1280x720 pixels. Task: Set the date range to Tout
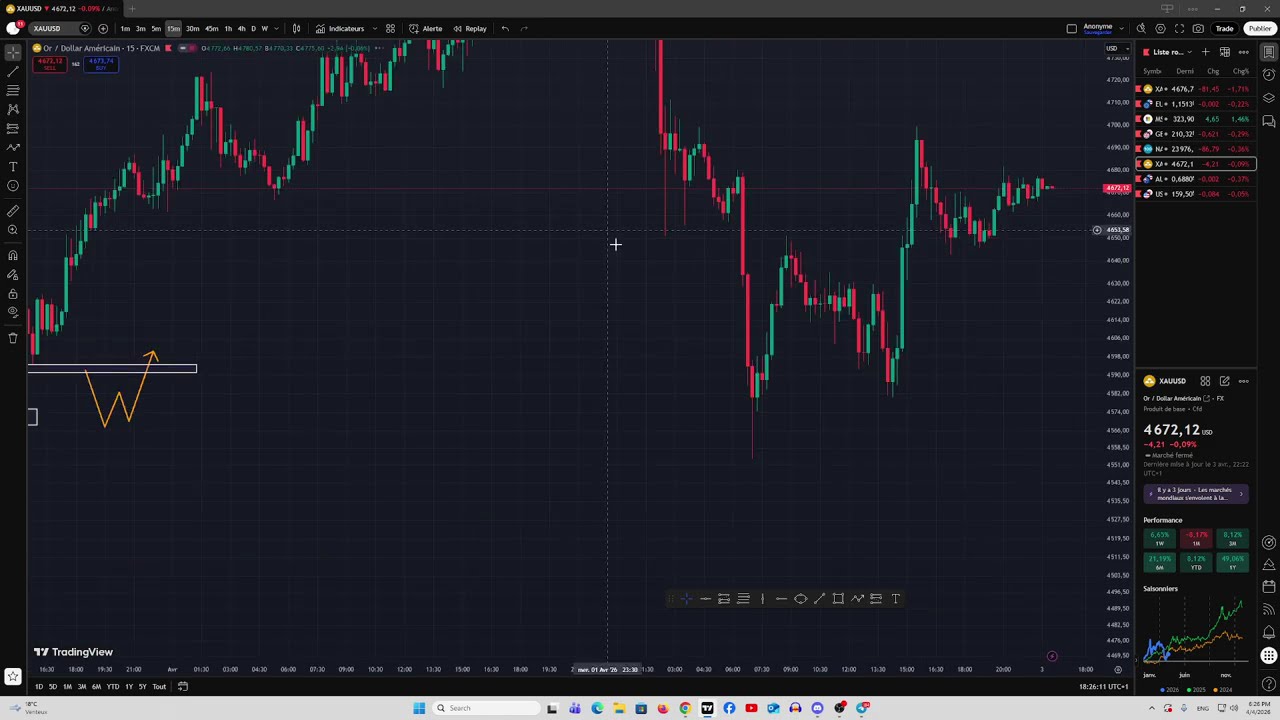[x=159, y=686]
